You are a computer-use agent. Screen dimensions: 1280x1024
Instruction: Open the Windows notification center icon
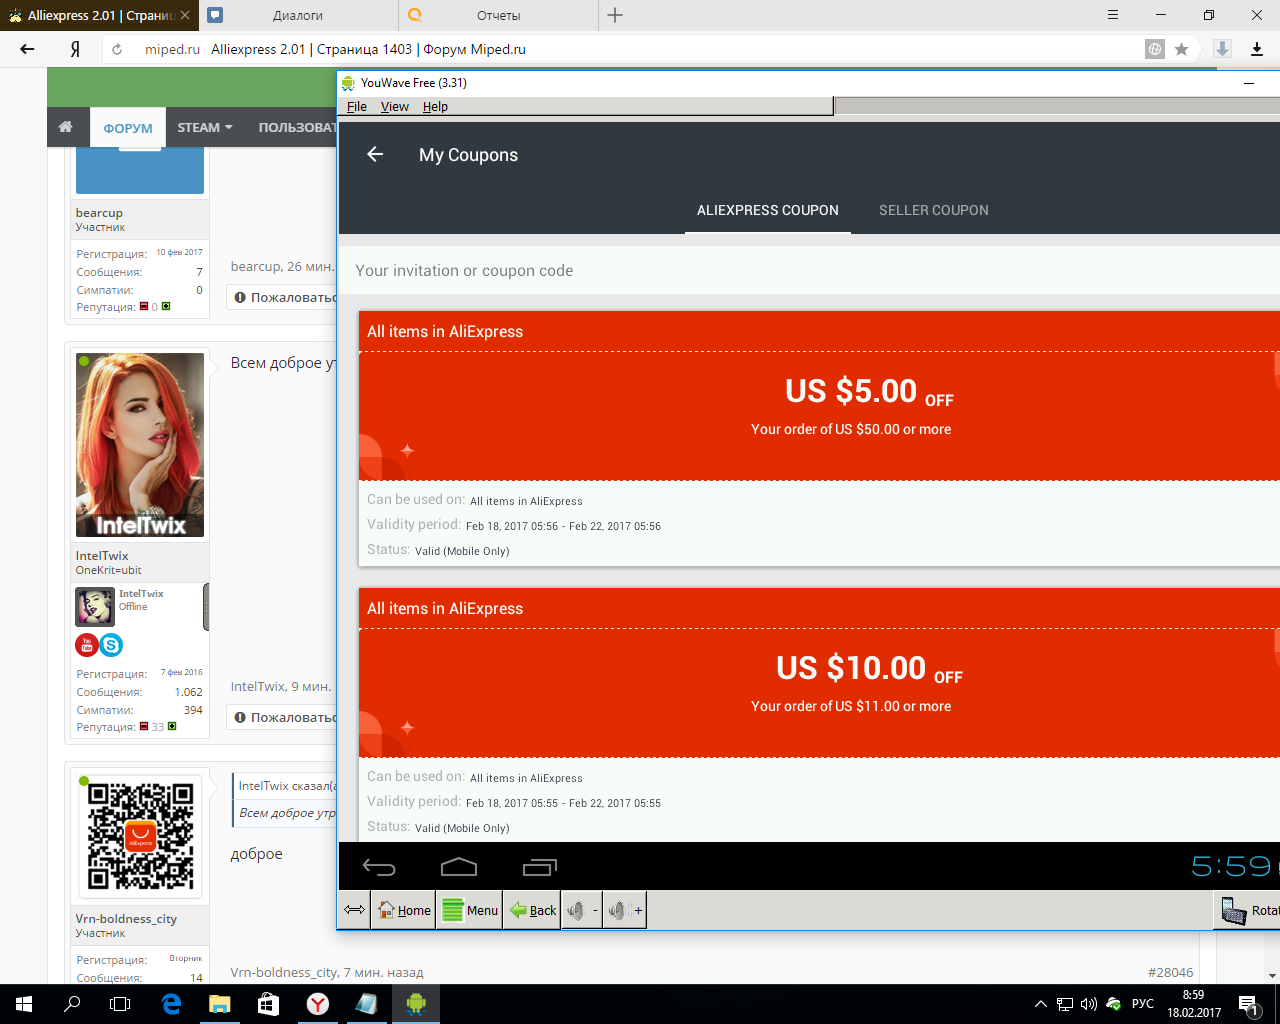pos(1248,1004)
